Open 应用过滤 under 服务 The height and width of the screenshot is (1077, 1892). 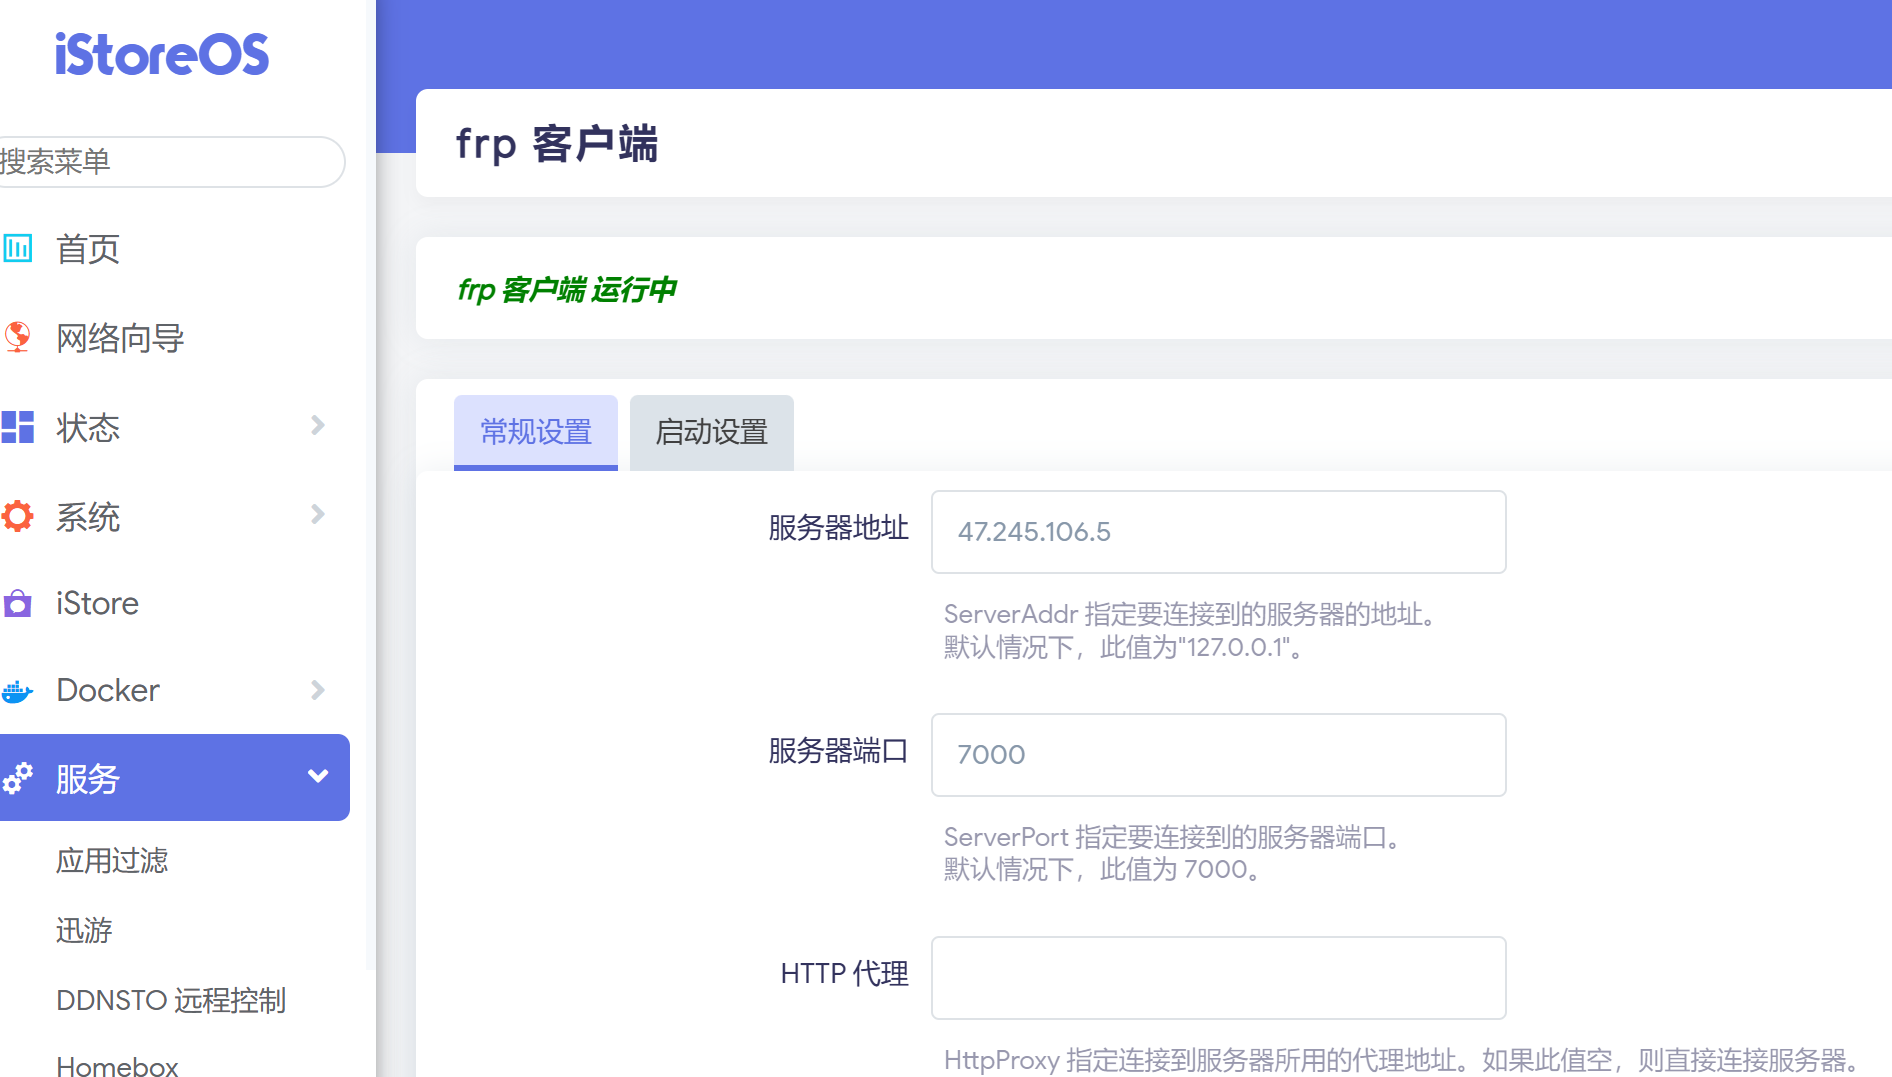coord(112,860)
